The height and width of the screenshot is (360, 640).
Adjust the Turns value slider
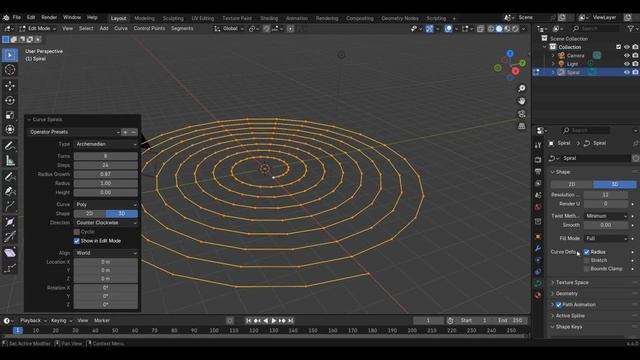(x=106, y=156)
